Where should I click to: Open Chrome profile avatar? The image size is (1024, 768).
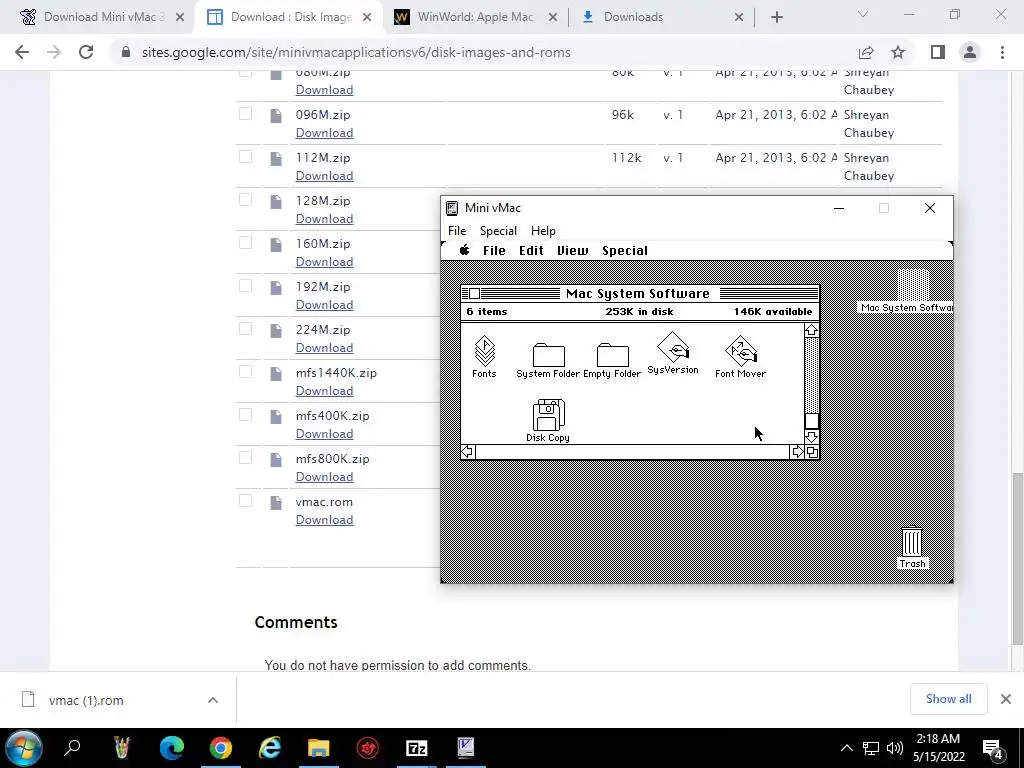(970, 52)
